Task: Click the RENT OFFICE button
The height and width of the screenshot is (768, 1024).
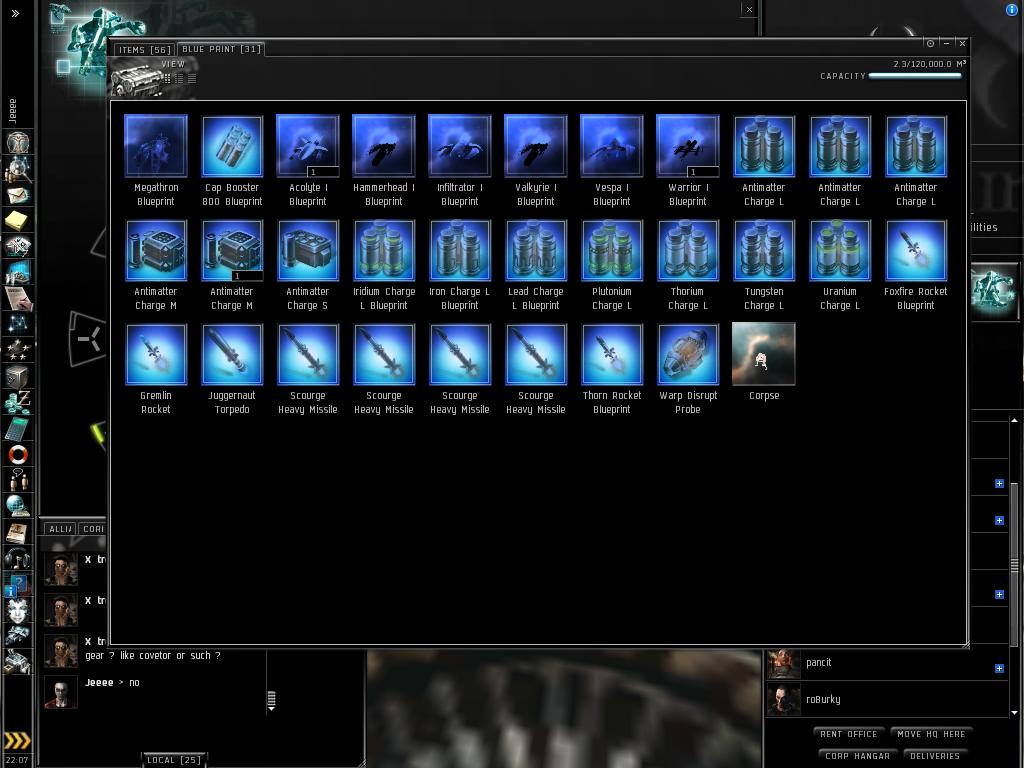Action: 848,734
